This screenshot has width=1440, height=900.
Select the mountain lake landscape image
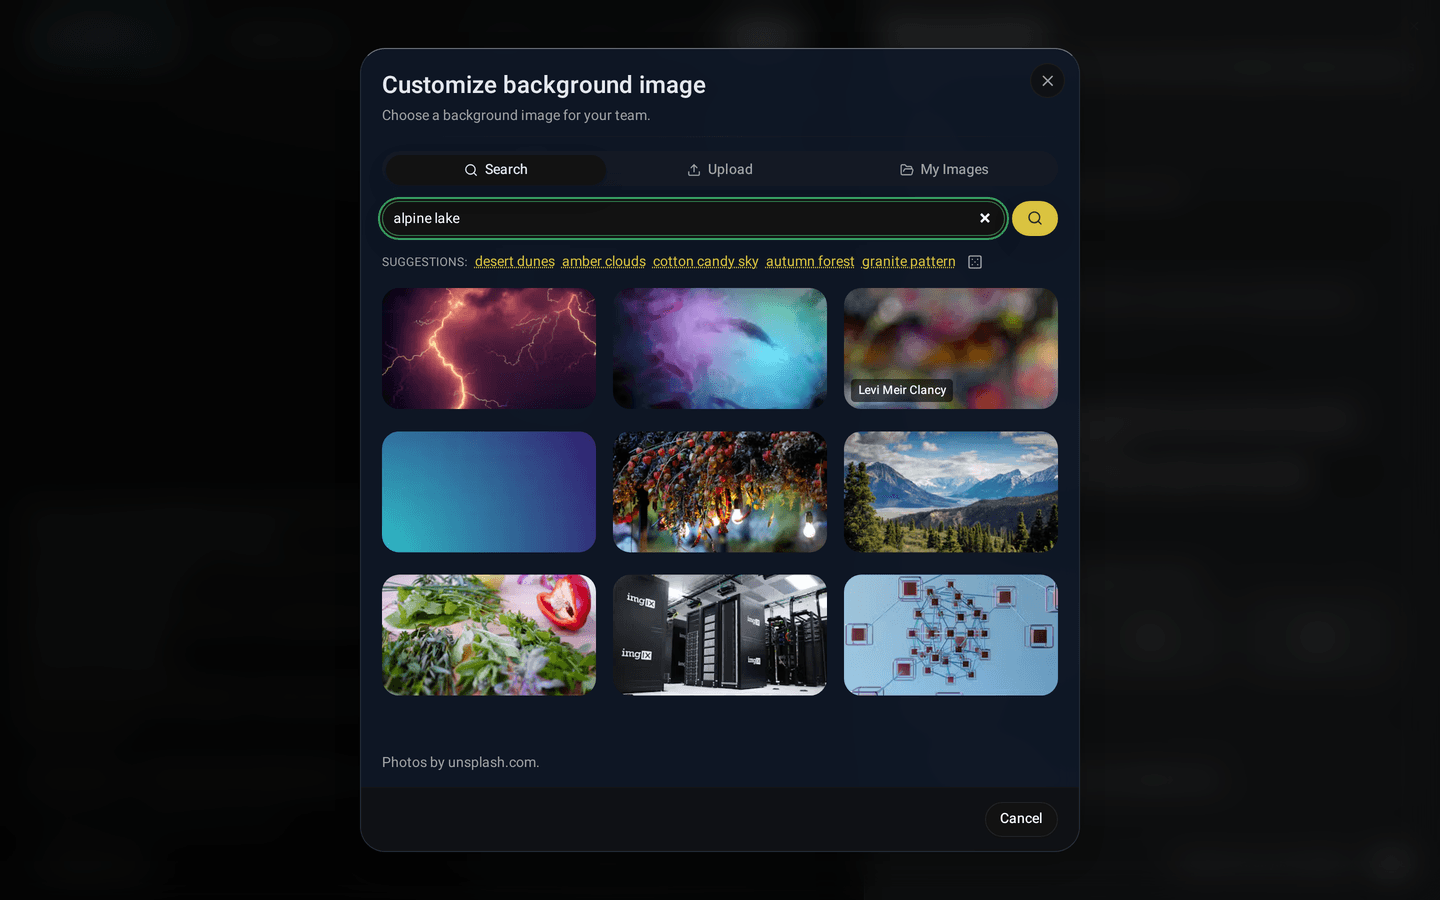pos(951,492)
